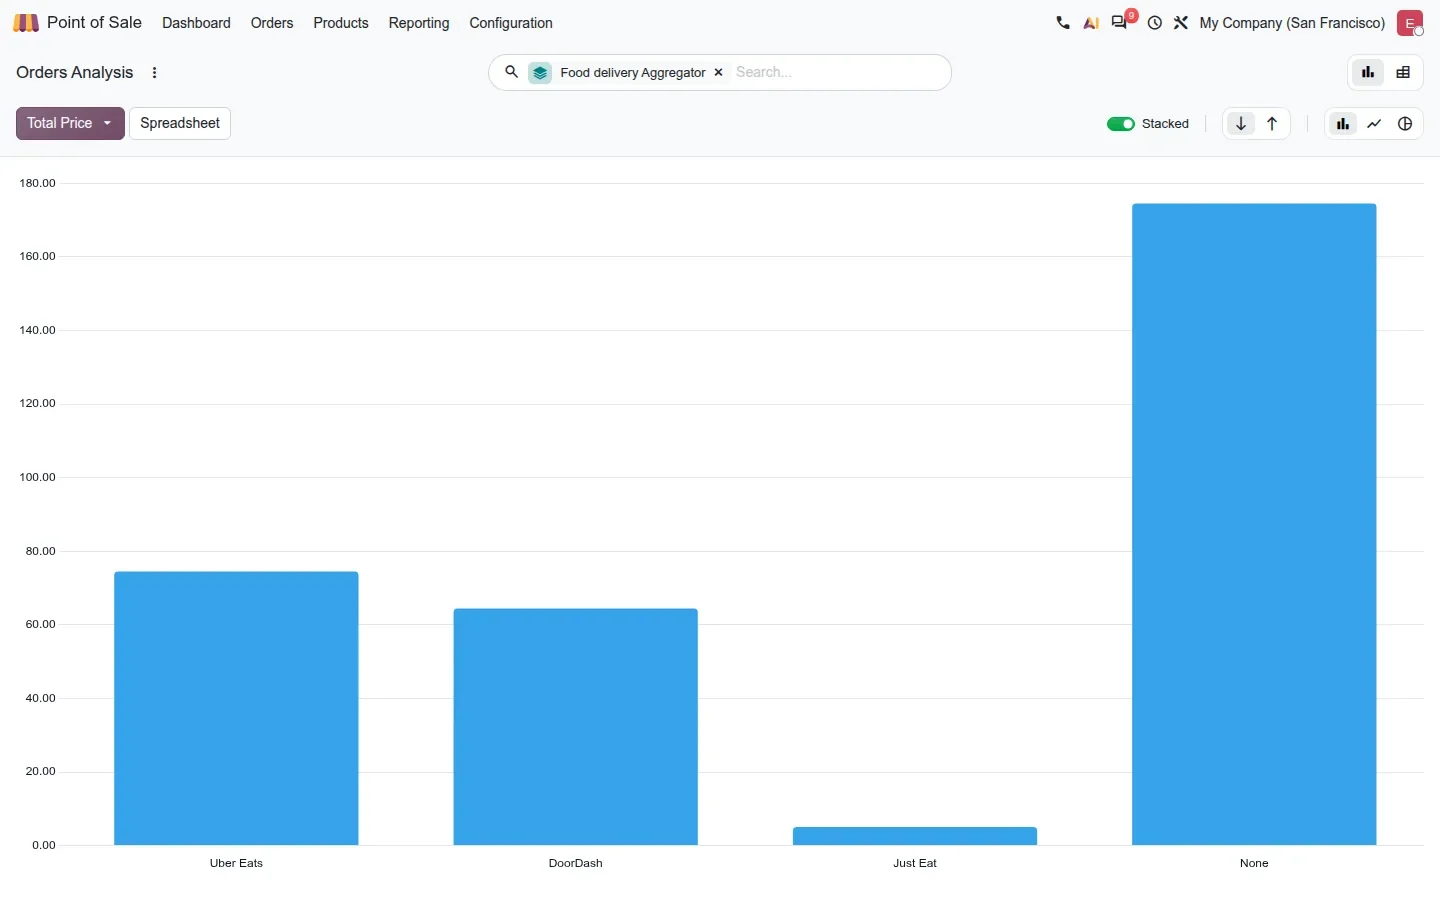
Task: Open the Orders Analysis actions kebab menu
Action: click(x=154, y=73)
